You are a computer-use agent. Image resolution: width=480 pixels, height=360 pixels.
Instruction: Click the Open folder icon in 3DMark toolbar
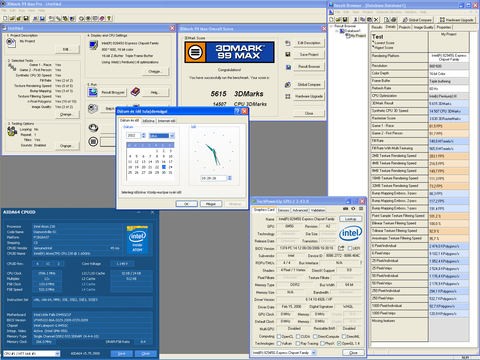pyautogui.click(x=12, y=18)
